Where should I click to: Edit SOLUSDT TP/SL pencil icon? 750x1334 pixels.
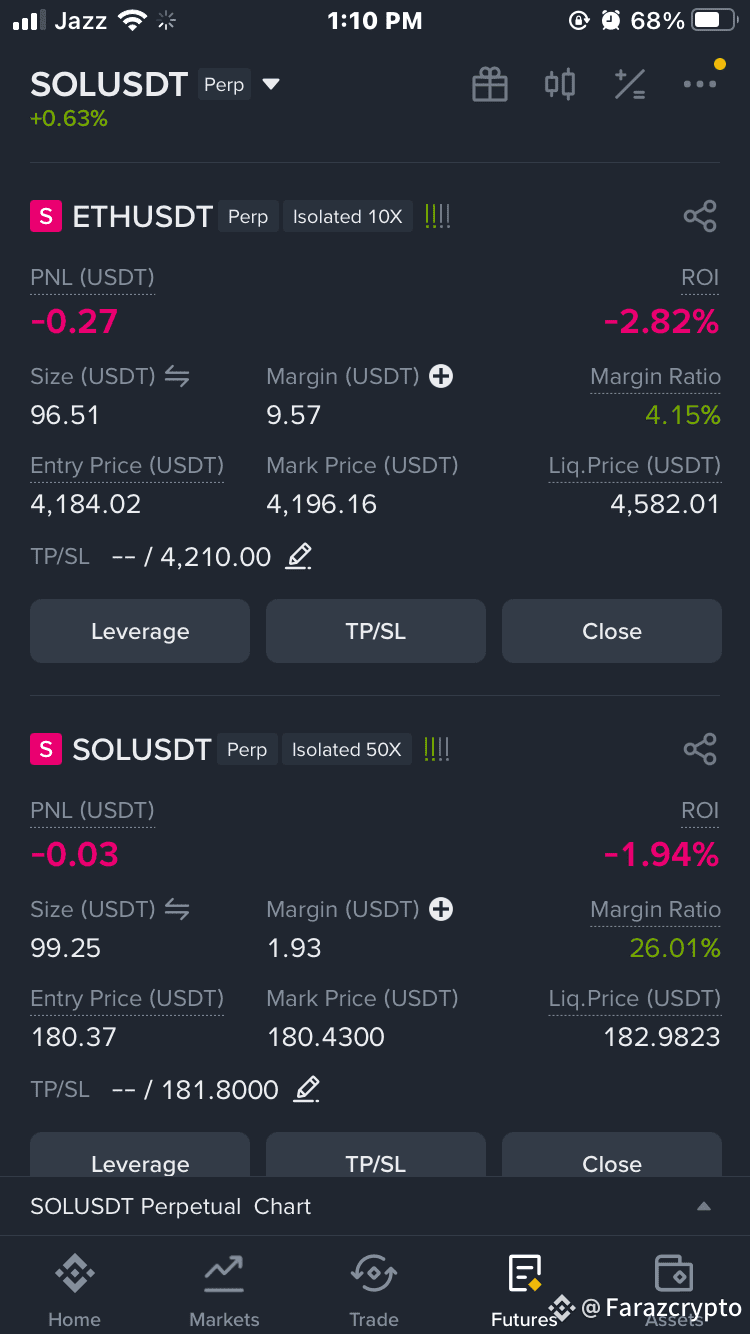point(306,1089)
